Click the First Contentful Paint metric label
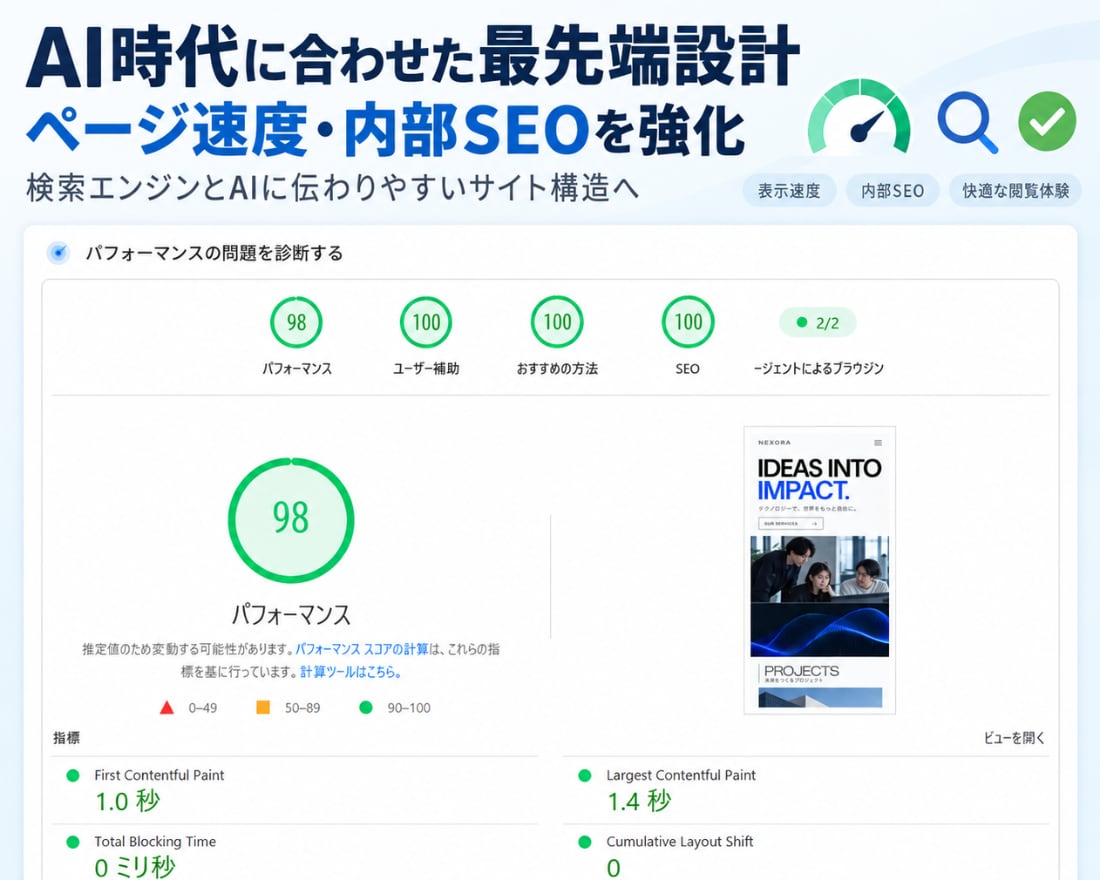Screen dimensions: 1100x880 159,775
